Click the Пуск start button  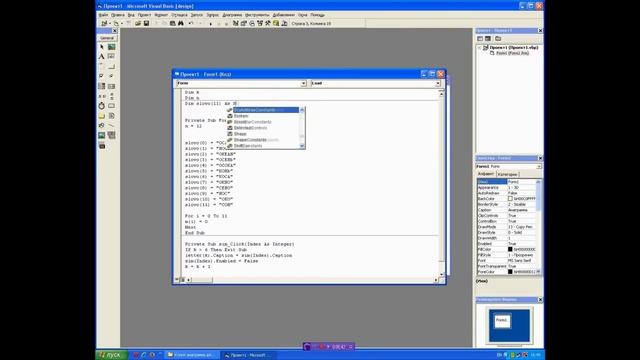[111, 355]
